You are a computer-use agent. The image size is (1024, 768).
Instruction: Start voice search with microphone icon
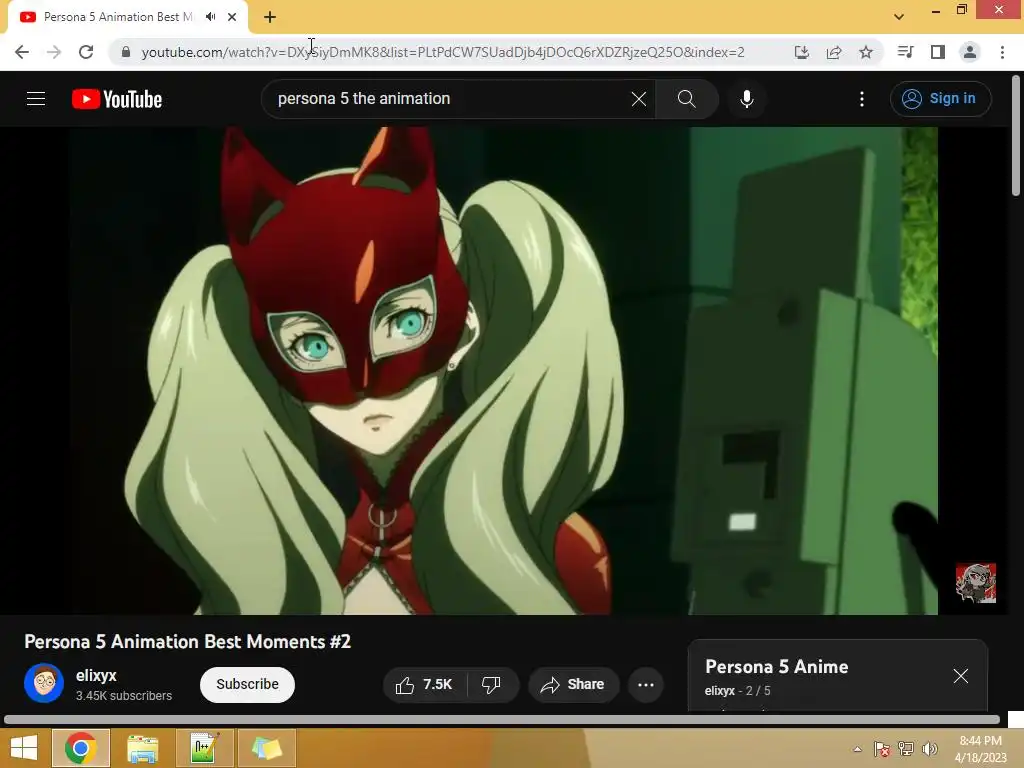747,99
